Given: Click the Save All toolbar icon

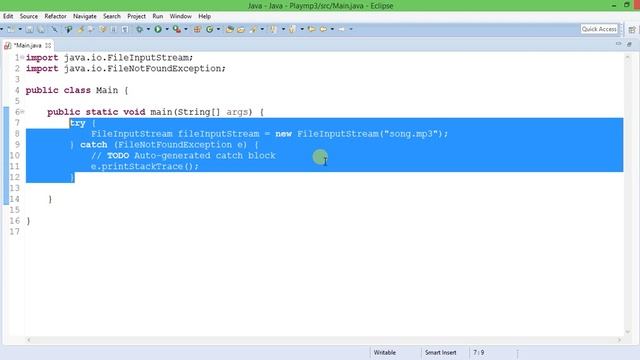Looking at the screenshot, I should [41, 29].
